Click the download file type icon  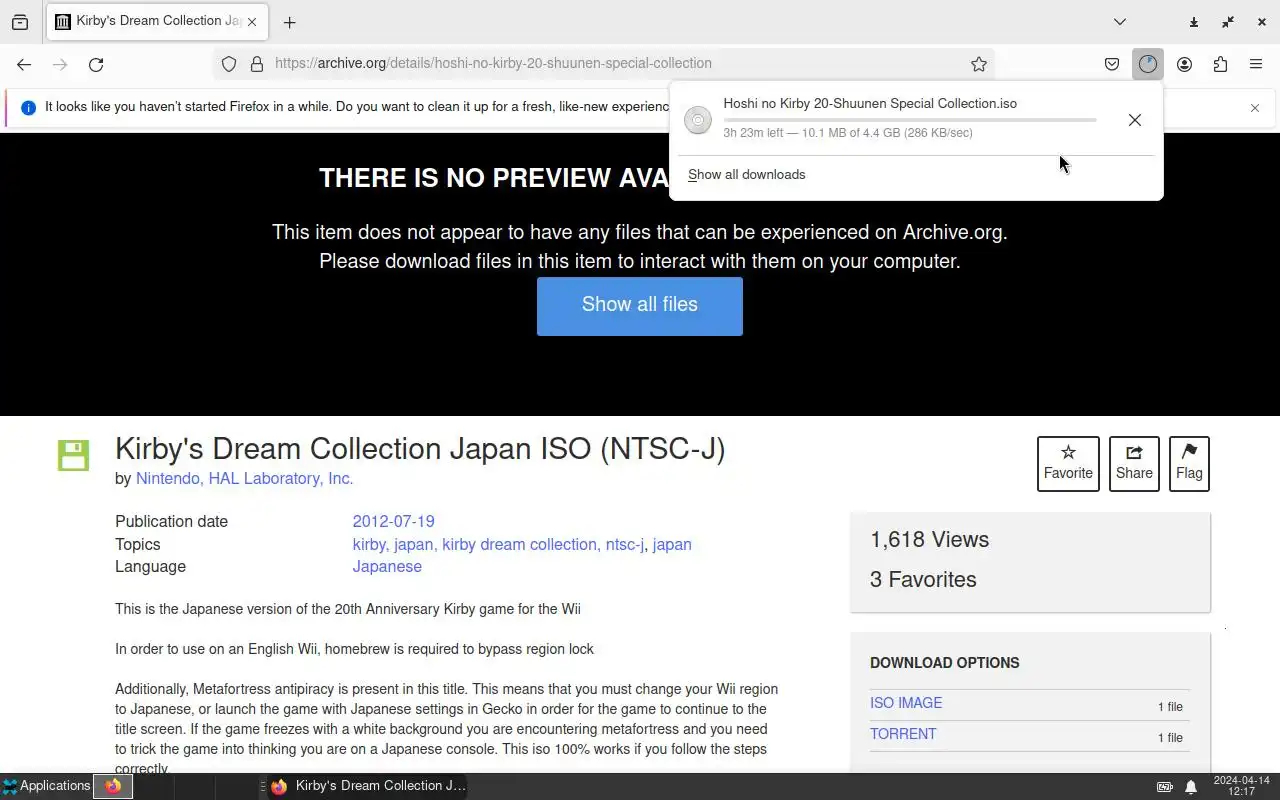698,120
